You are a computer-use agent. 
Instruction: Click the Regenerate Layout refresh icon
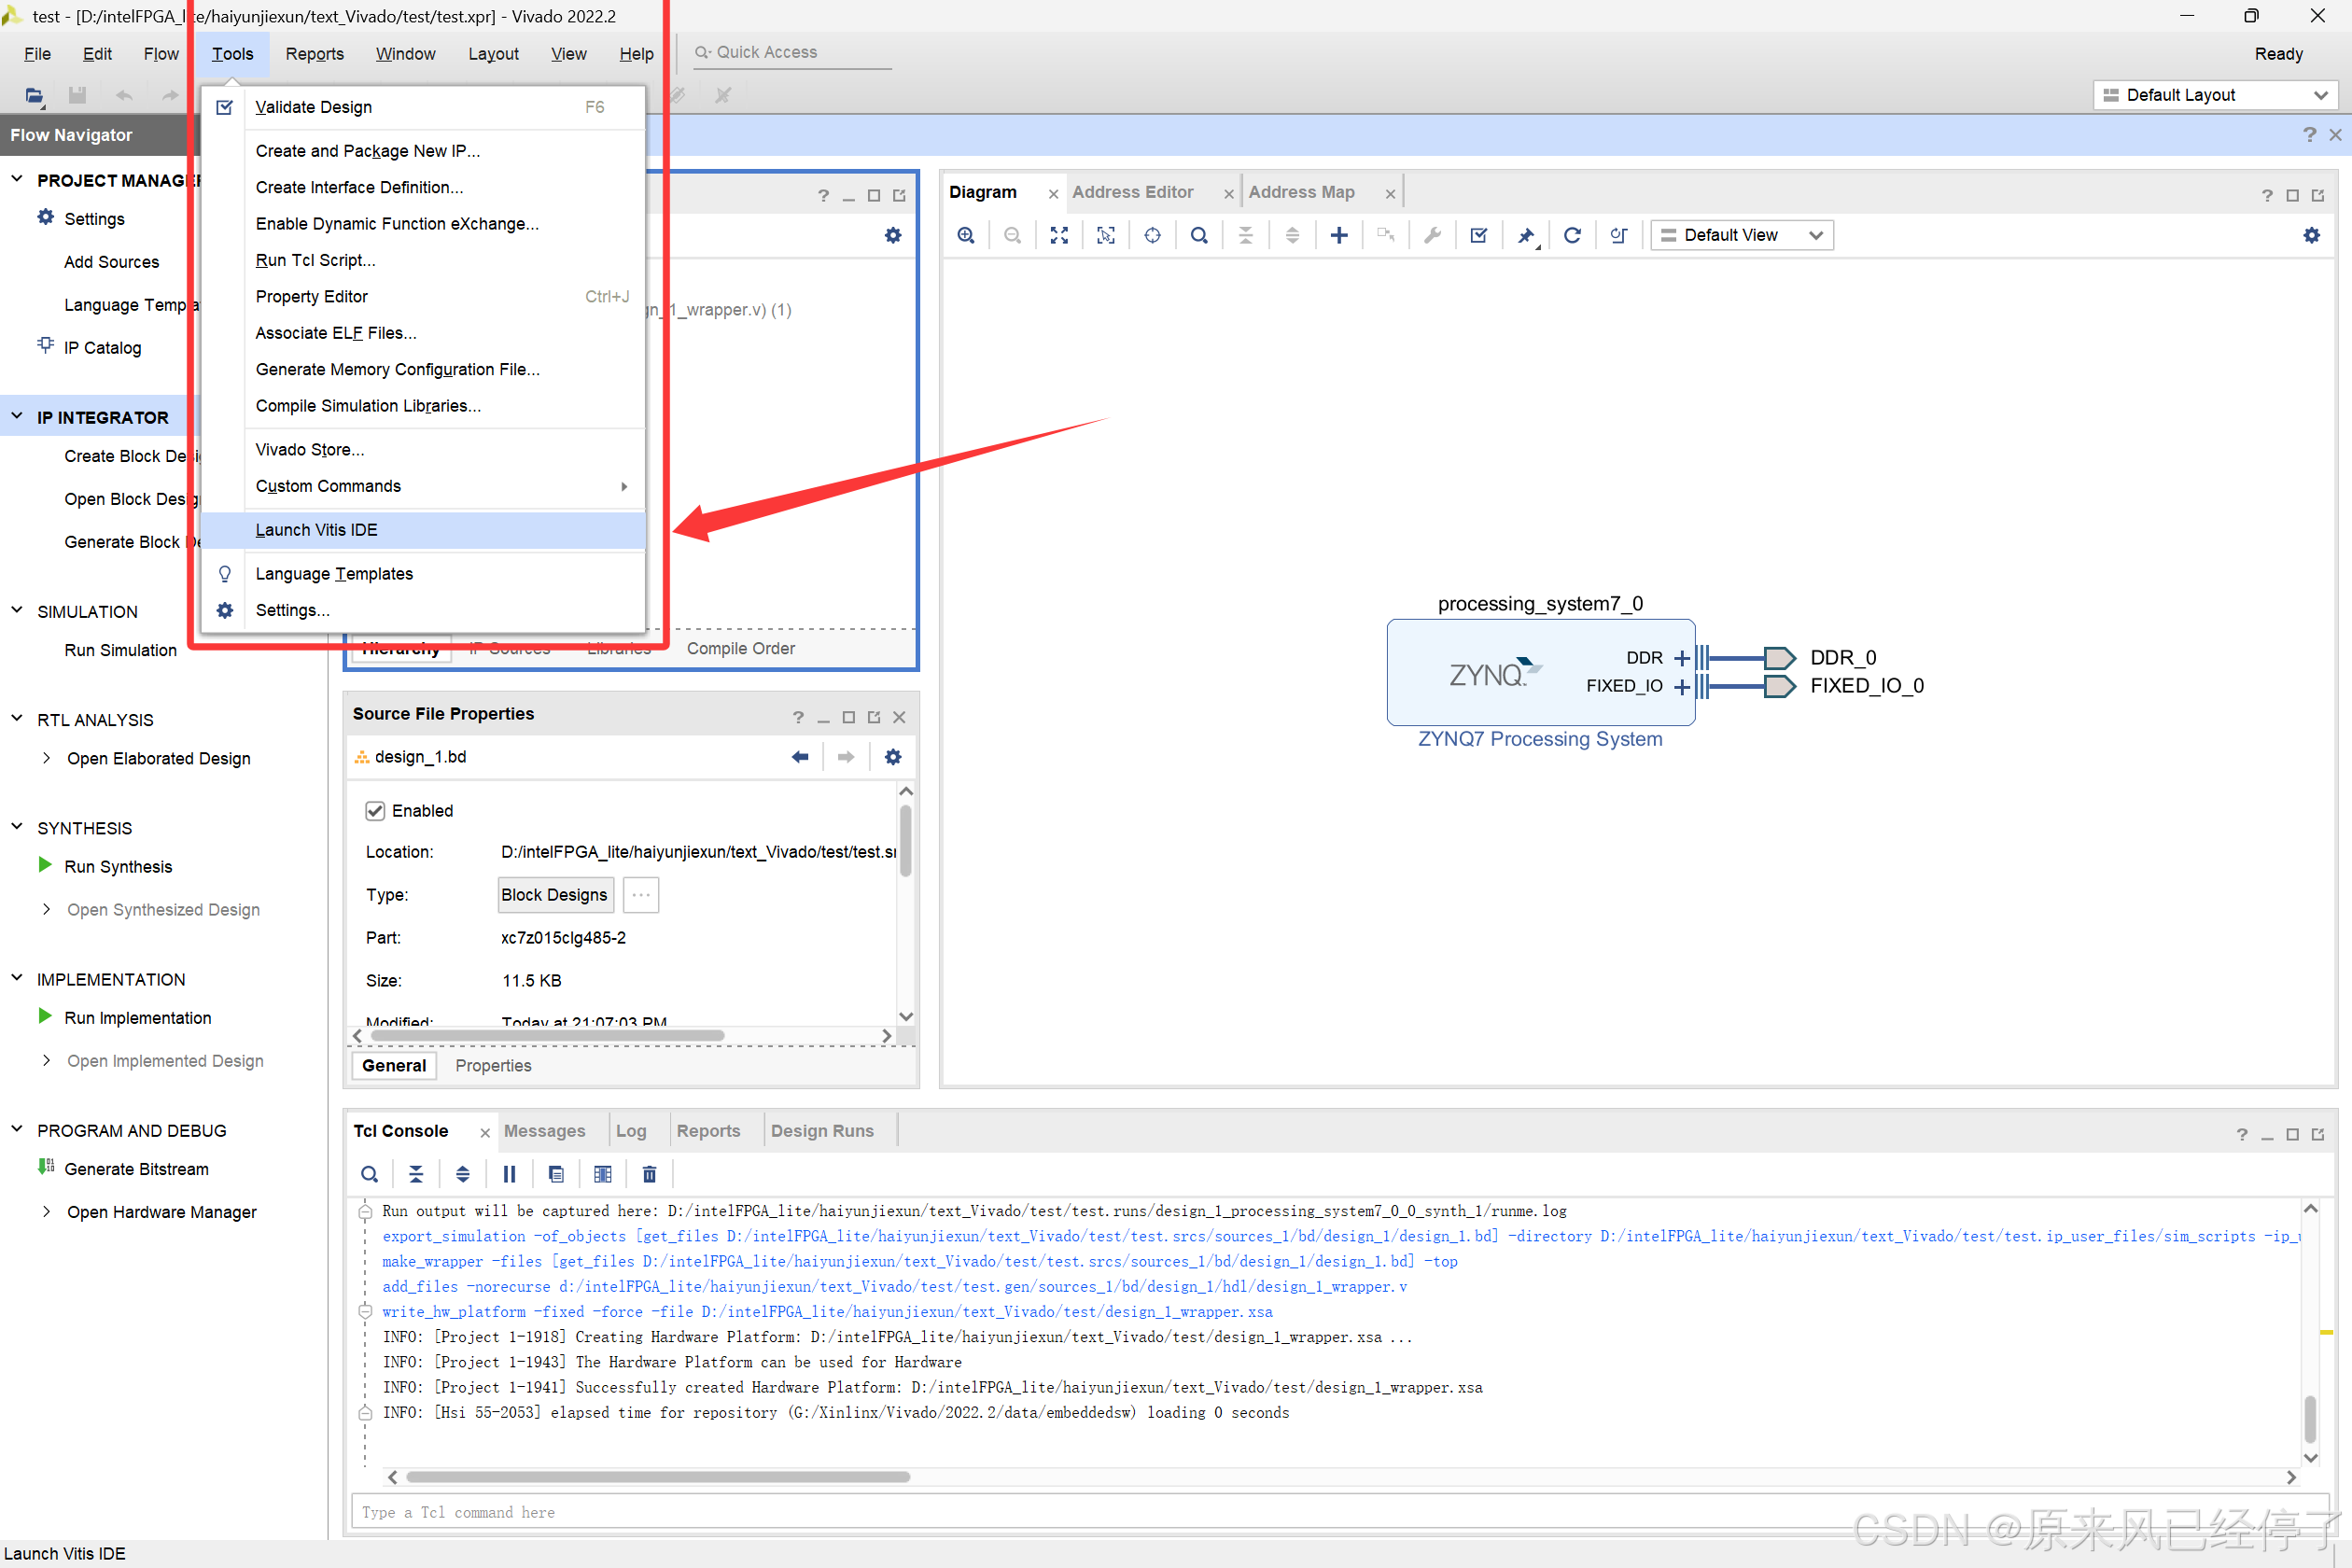[x=1571, y=235]
